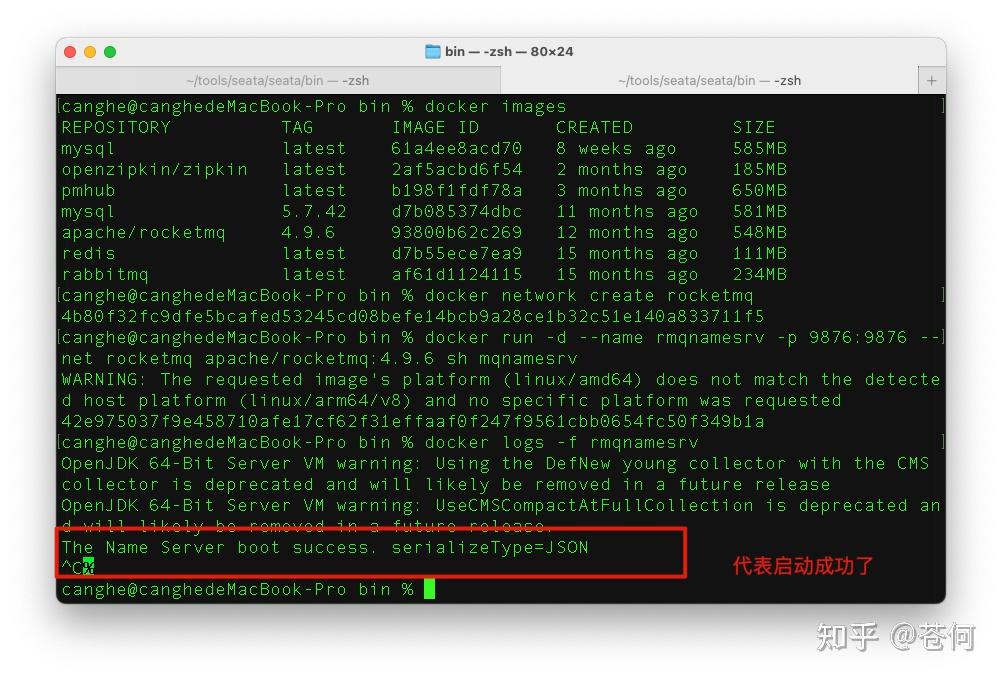Open a new terminal tab with plus button
This screenshot has width=1002, height=678.
[x=931, y=81]
